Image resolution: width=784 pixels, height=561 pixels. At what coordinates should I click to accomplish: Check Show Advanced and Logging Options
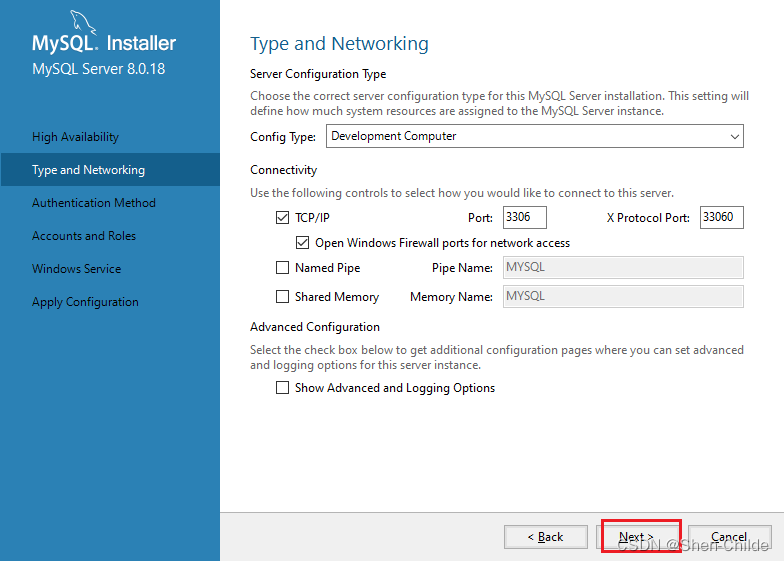[282, 388]
